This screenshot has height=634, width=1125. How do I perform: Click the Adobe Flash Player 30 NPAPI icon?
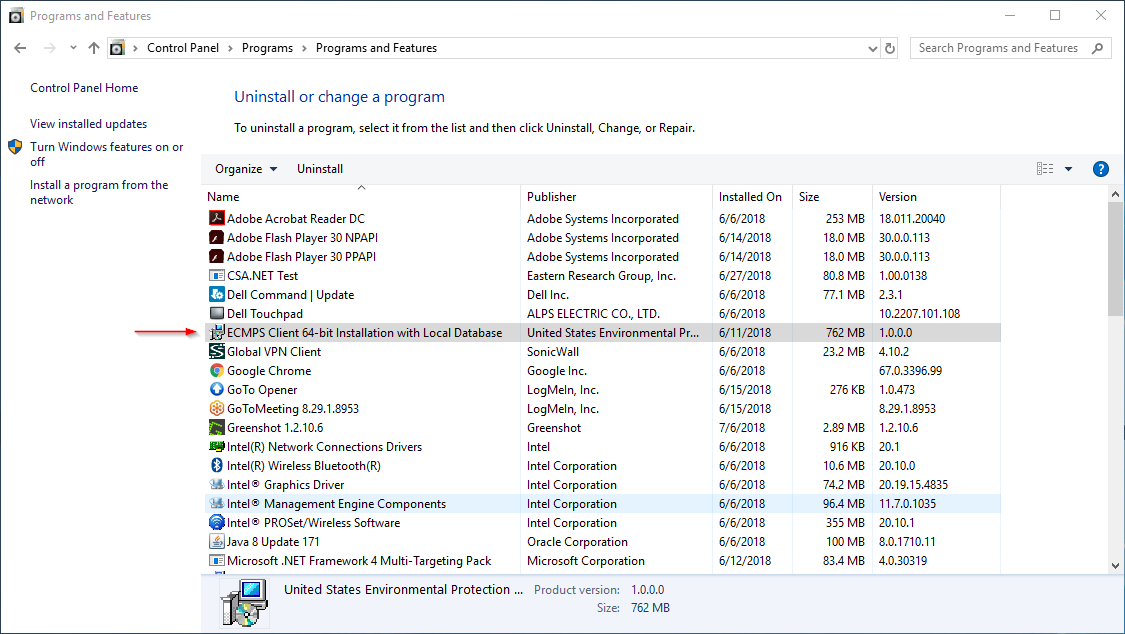tap(217, 237)
